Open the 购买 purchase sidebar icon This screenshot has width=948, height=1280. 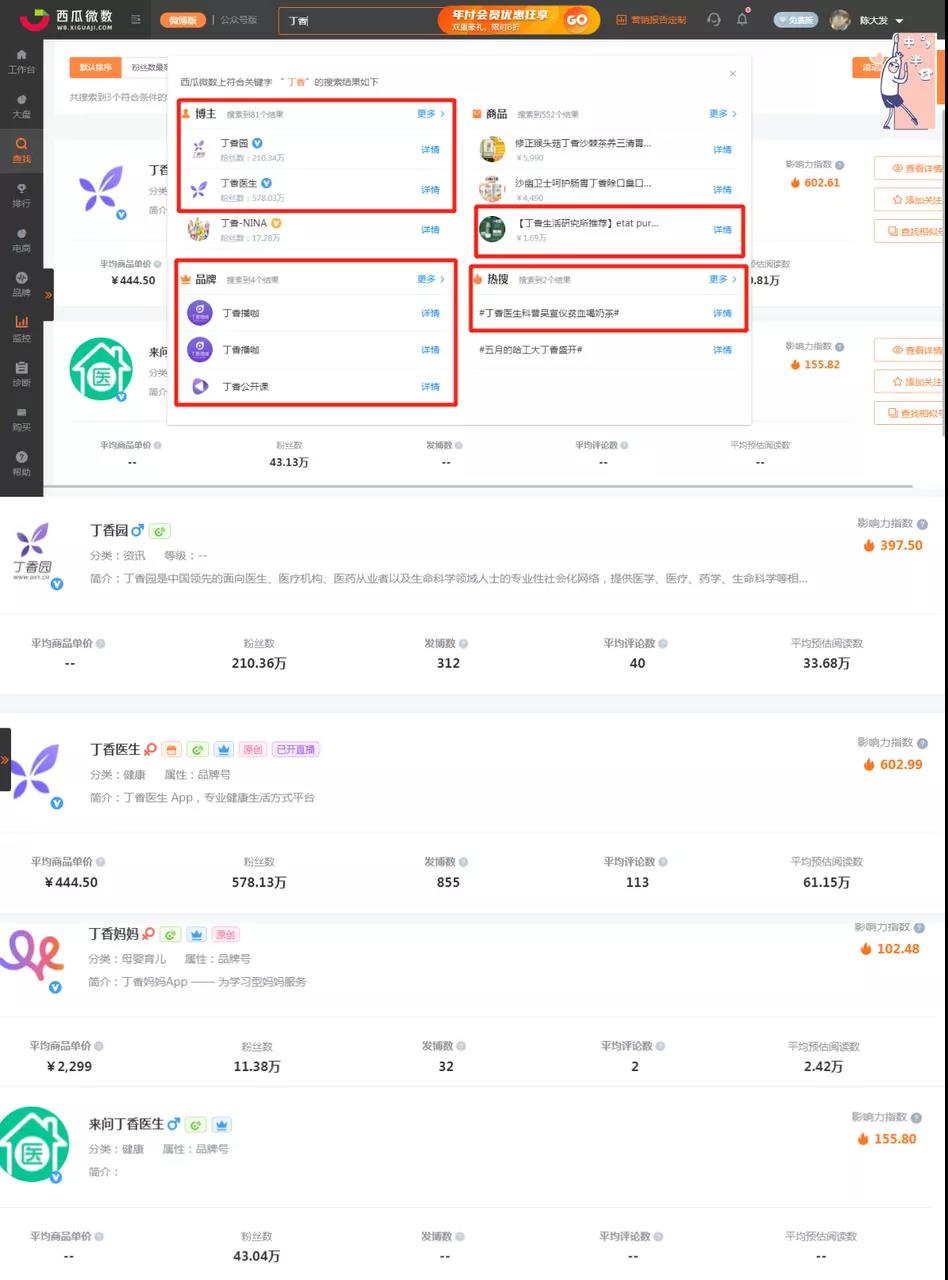click(21, 417)
